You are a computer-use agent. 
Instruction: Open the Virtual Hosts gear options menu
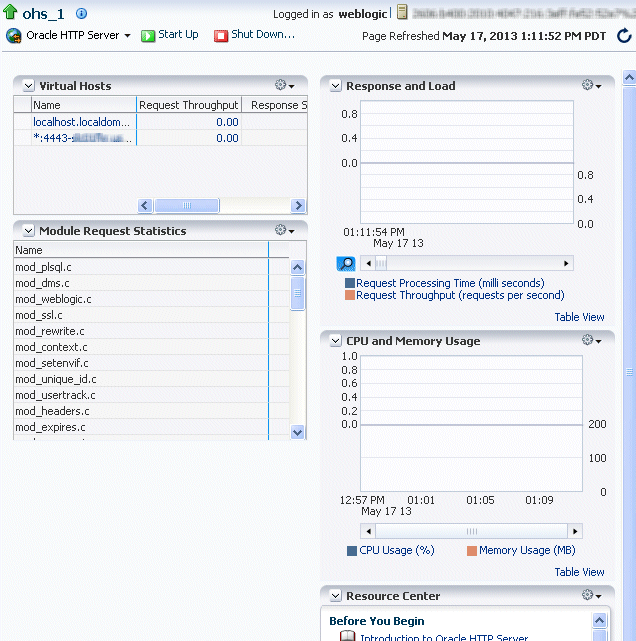pyautogui.click(x=284, y=85)
